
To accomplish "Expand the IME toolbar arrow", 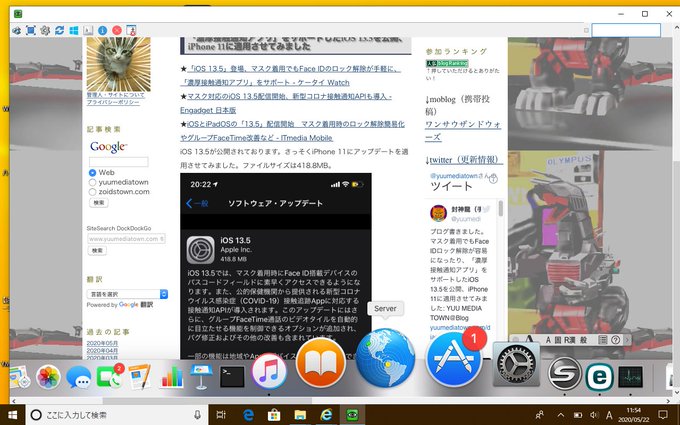I will [x=627, y=340].
